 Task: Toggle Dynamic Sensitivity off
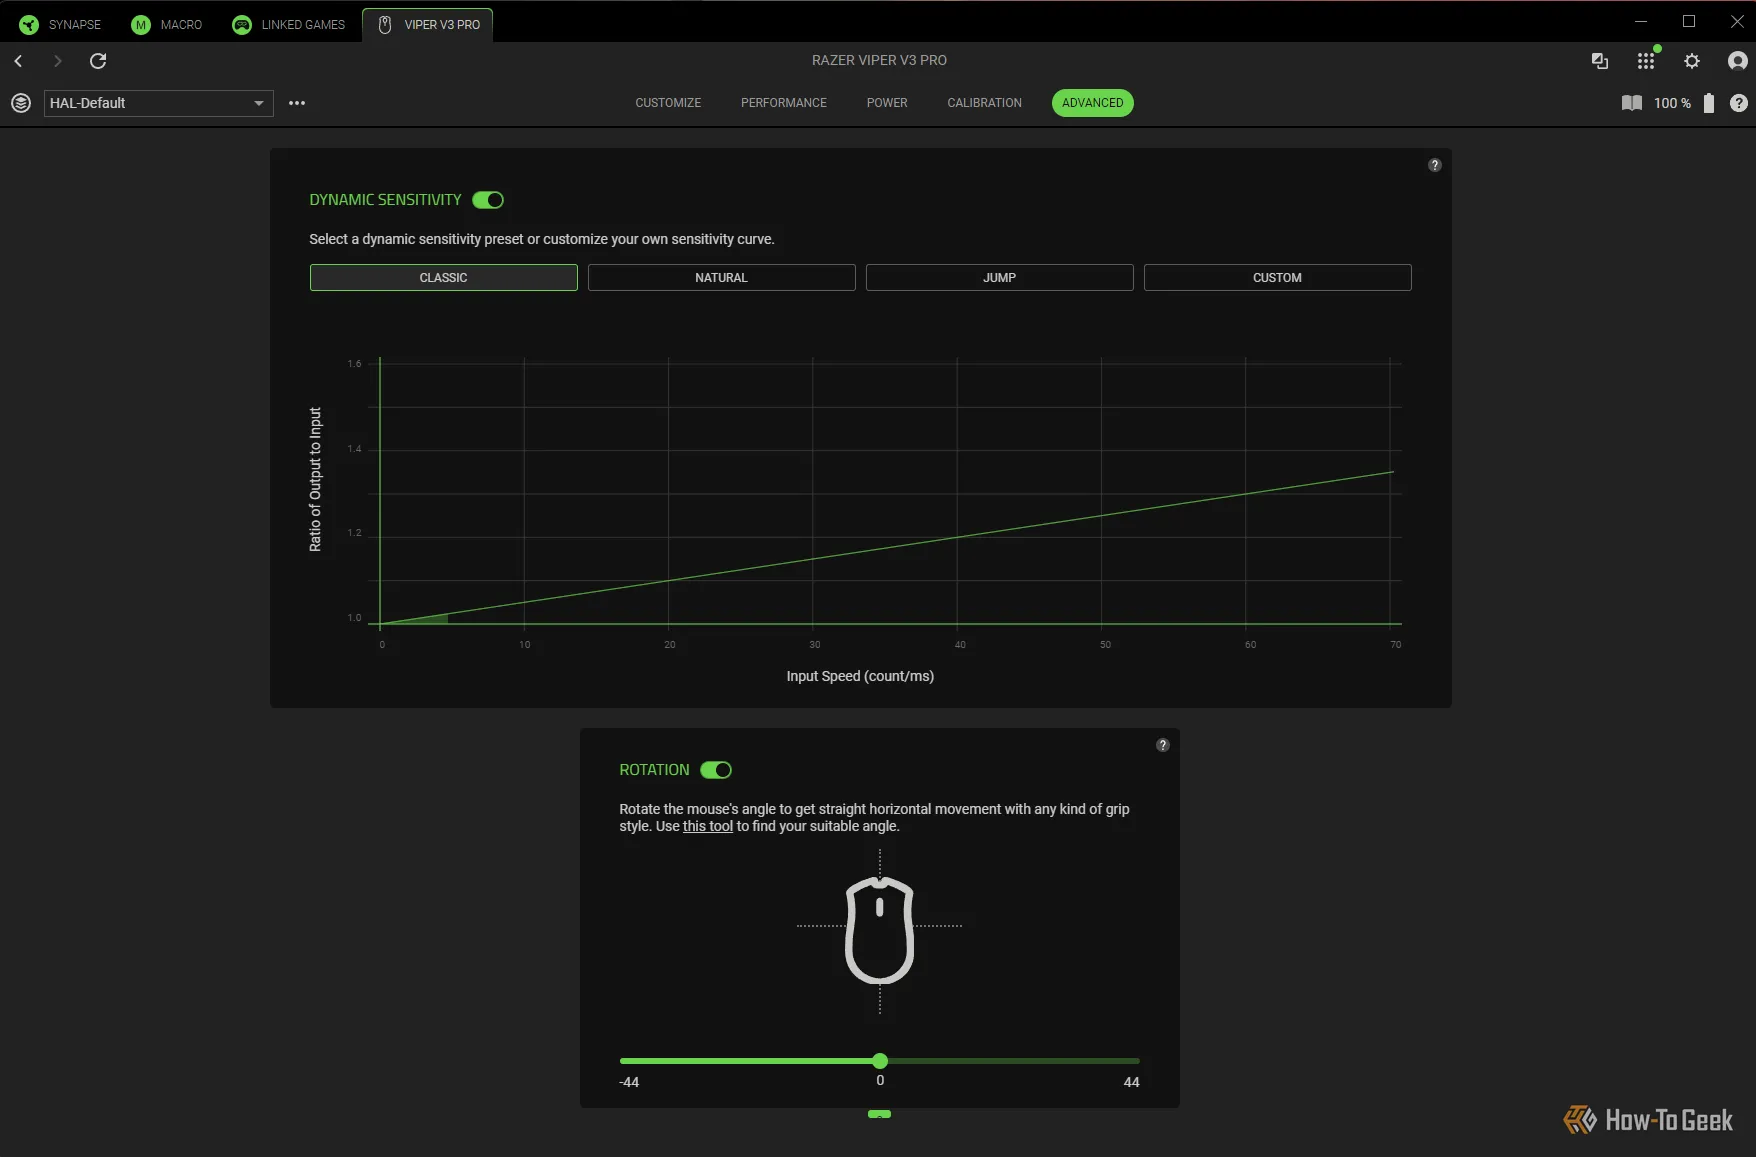[x=488, y=200]
